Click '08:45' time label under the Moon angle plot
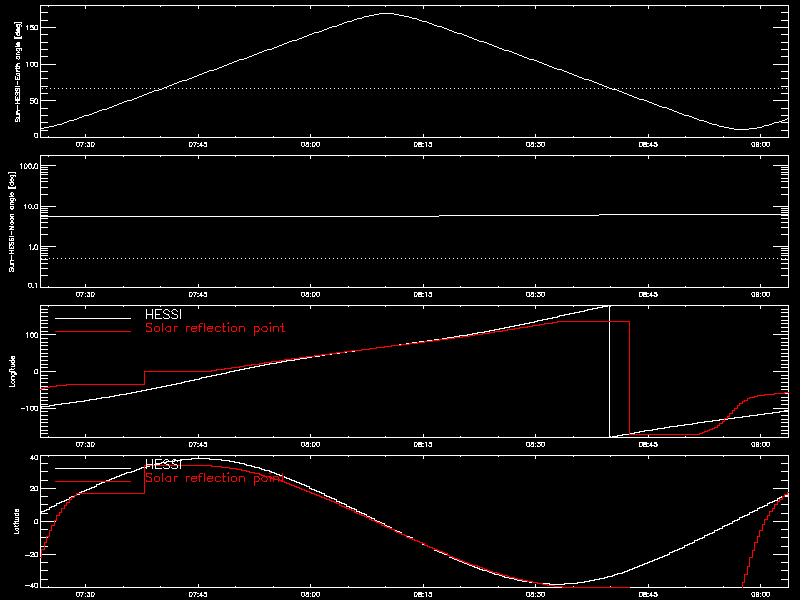The height and width of the screenshot is (600, 800). (648, 294)
